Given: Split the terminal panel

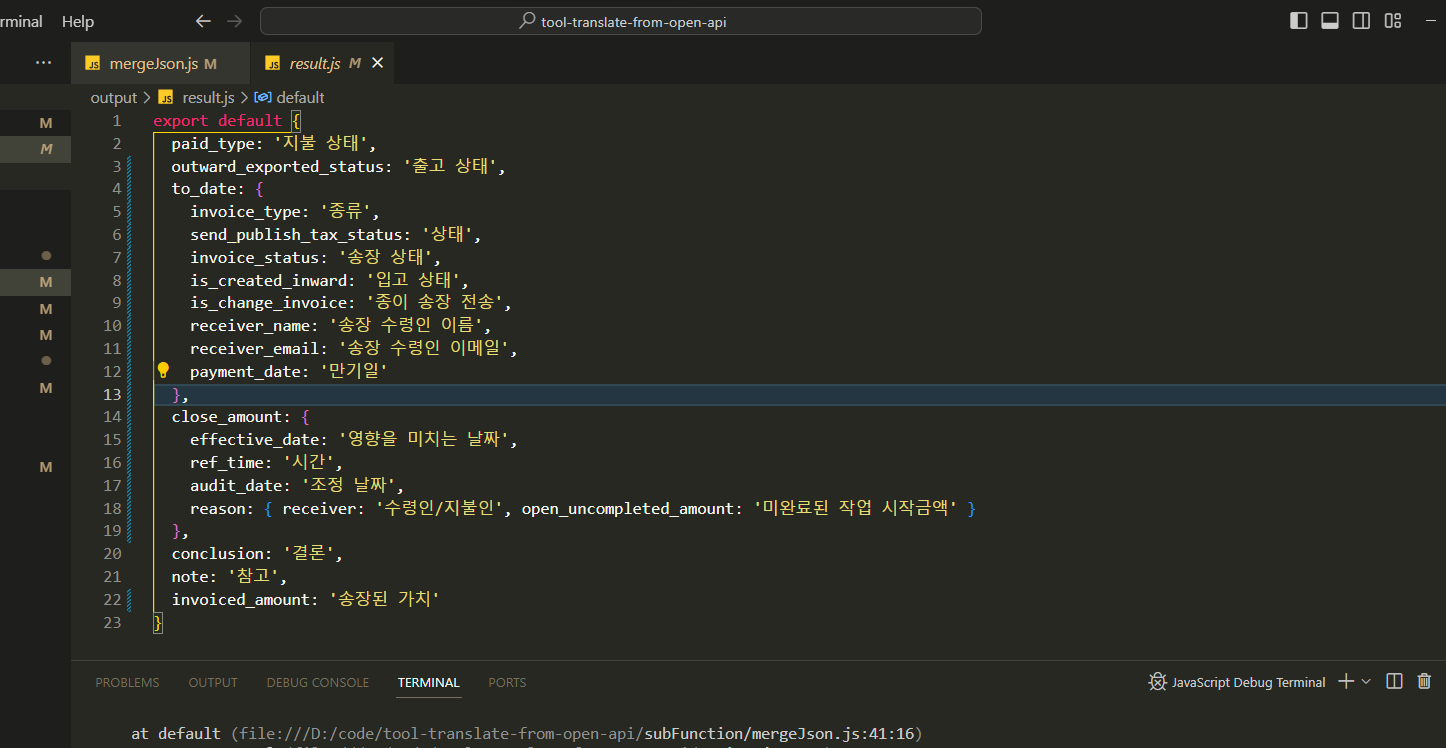Looking at the screenshot, I should click(1394, 681).
